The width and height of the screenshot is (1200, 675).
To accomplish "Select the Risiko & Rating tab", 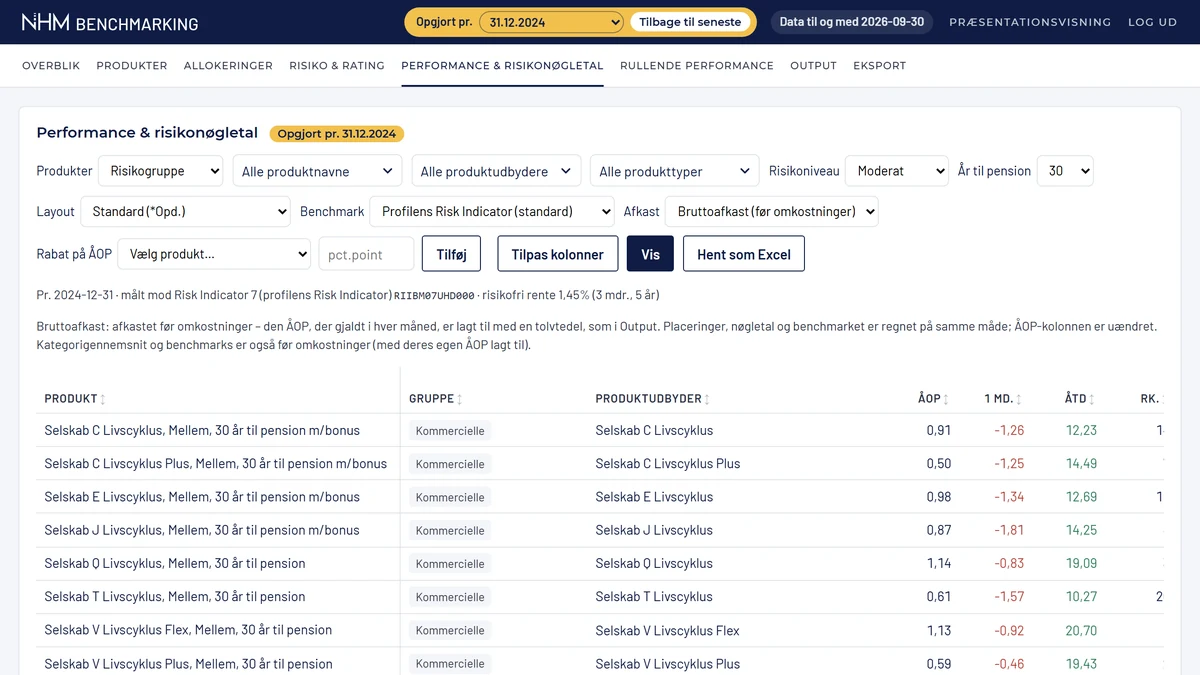I will [x=337, y=65].
